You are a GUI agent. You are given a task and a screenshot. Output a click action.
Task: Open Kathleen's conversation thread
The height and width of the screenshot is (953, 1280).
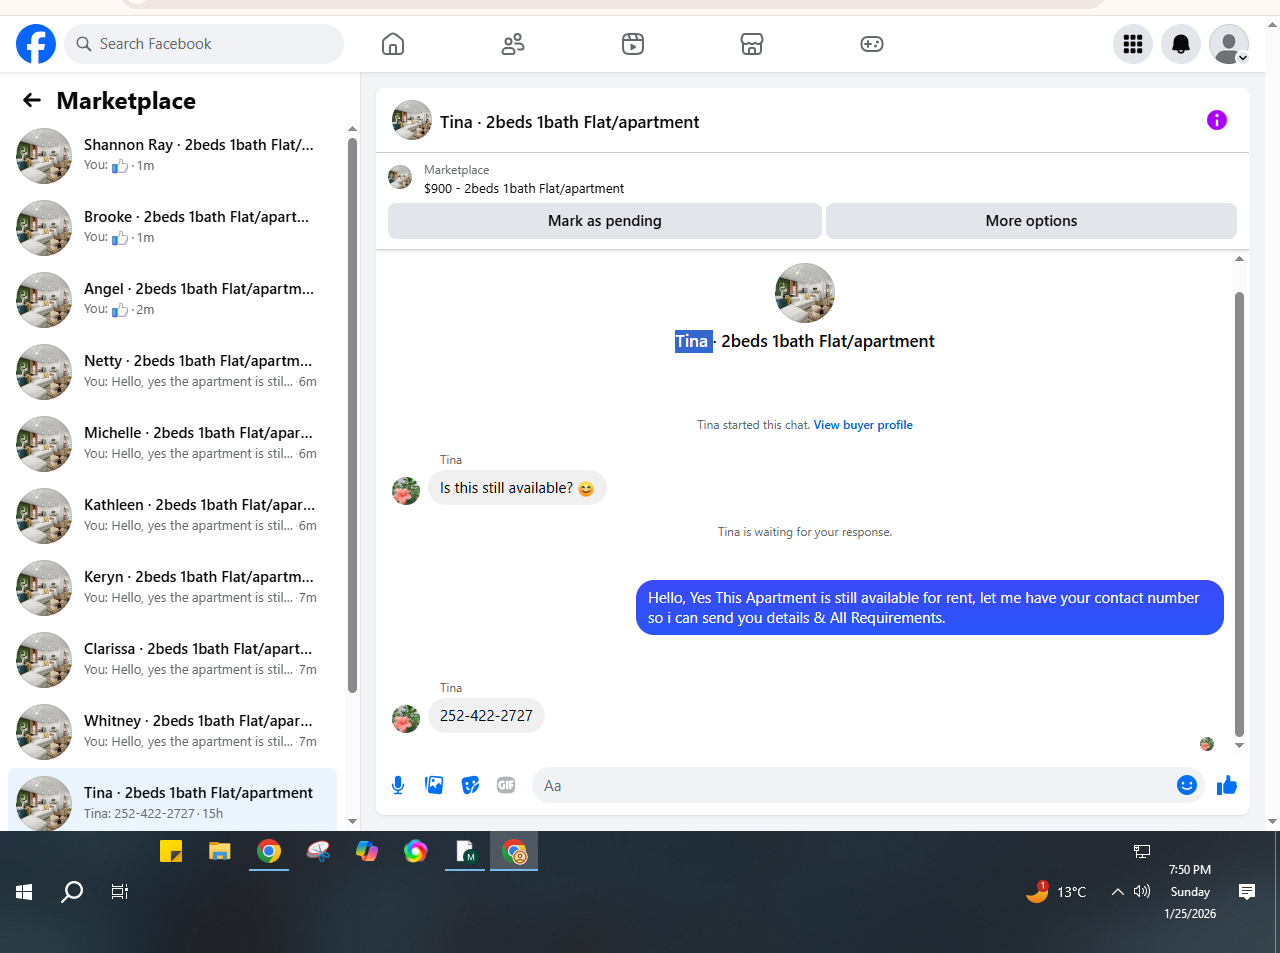point(172,516)
